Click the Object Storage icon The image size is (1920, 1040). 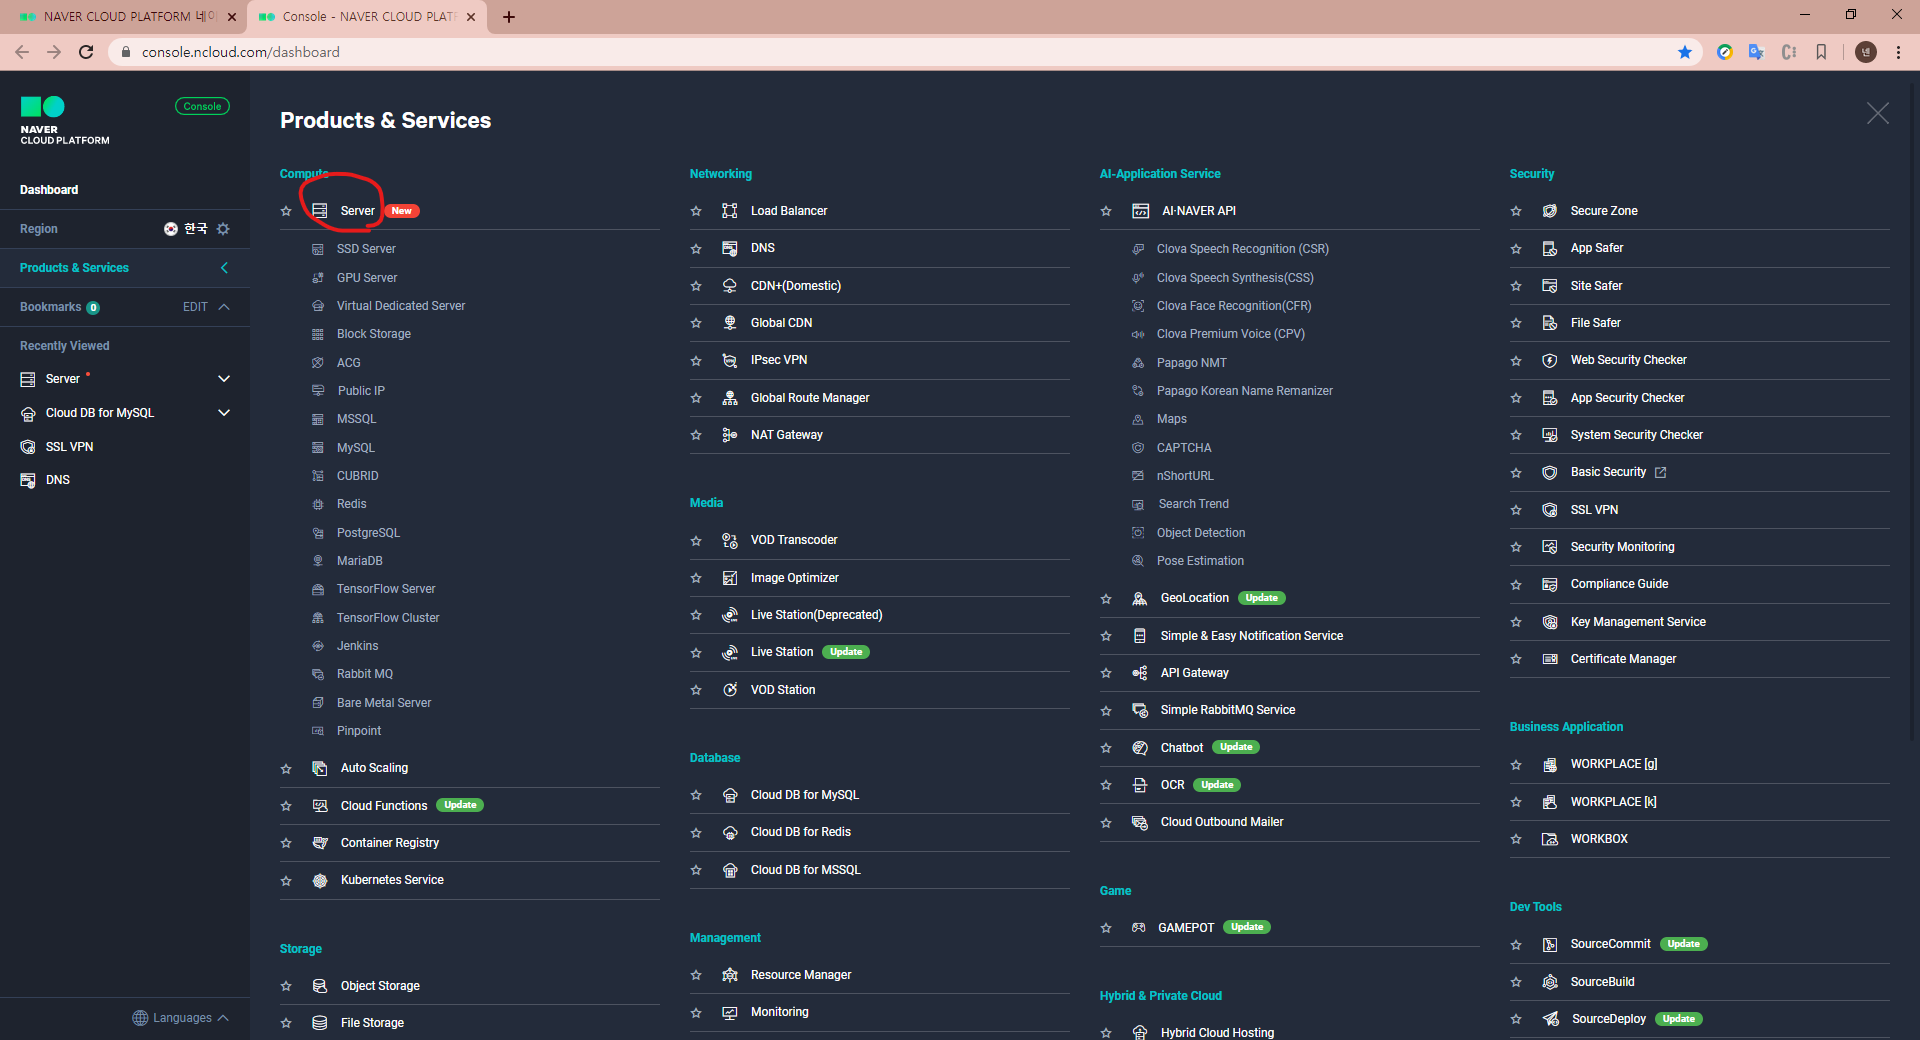[x=320, y=986]
